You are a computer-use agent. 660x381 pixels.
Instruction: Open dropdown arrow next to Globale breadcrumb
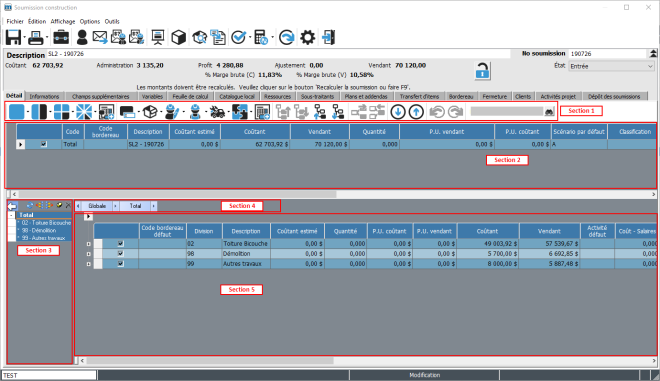[x=115, y=206]
